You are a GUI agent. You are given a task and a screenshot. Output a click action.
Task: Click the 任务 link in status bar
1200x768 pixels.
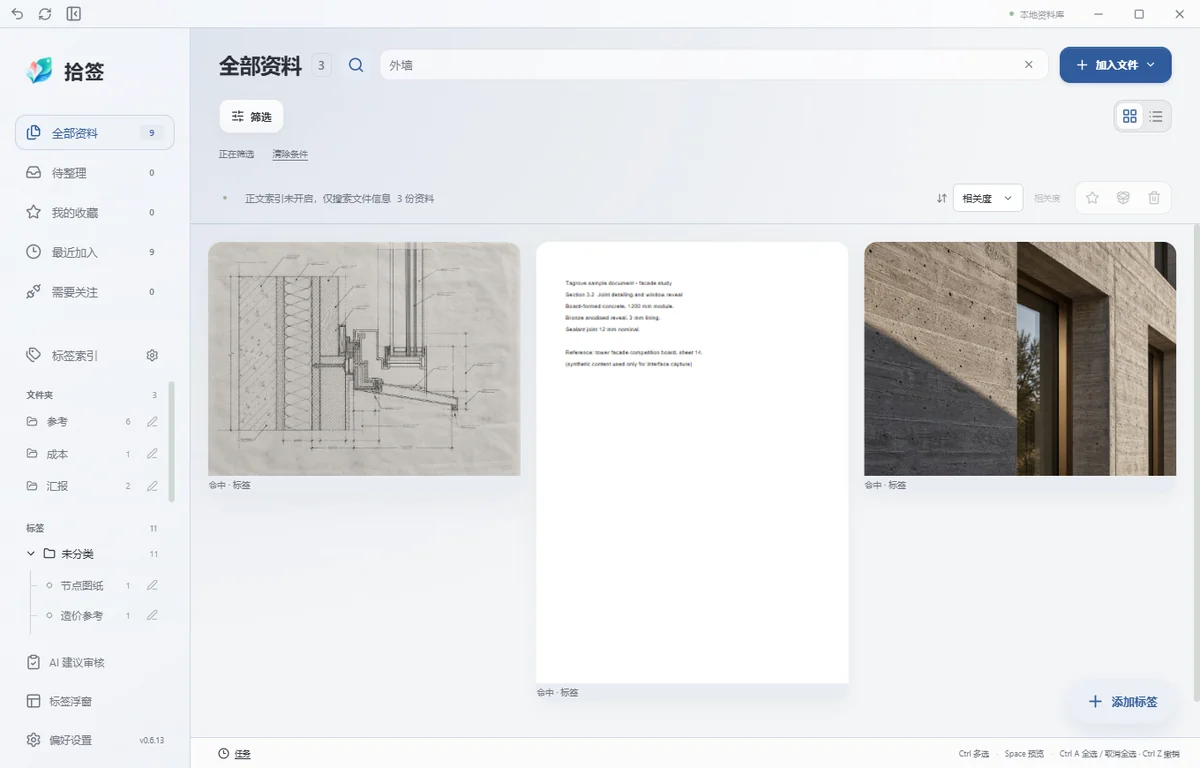(x=243, y=754)
